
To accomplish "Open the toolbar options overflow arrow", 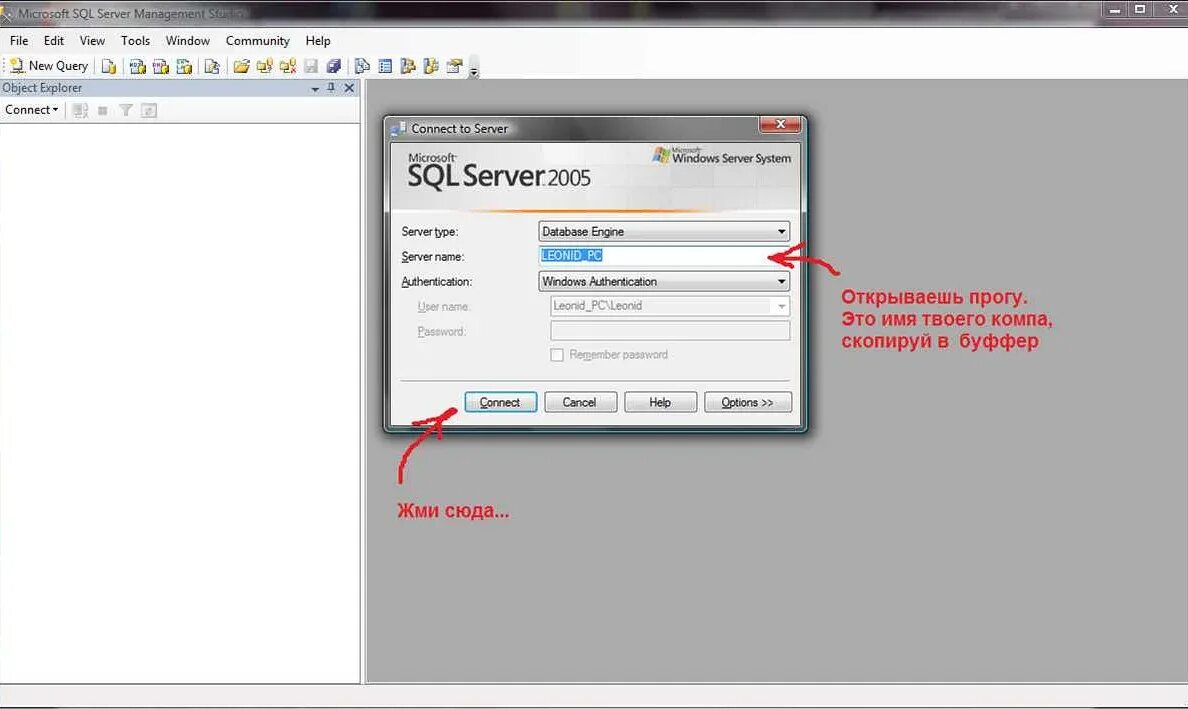I will [474, 71].
